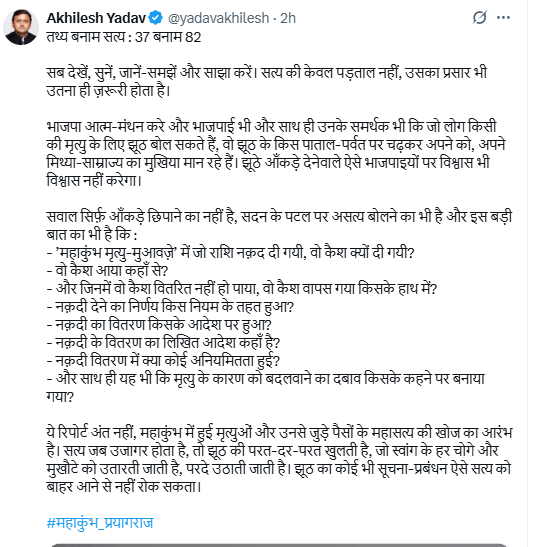Viewport: 538px width, 547px height.
Task: Click the bullet नक़दी देने का निर्णय किस नियम
Action: (x=170, y=307)
